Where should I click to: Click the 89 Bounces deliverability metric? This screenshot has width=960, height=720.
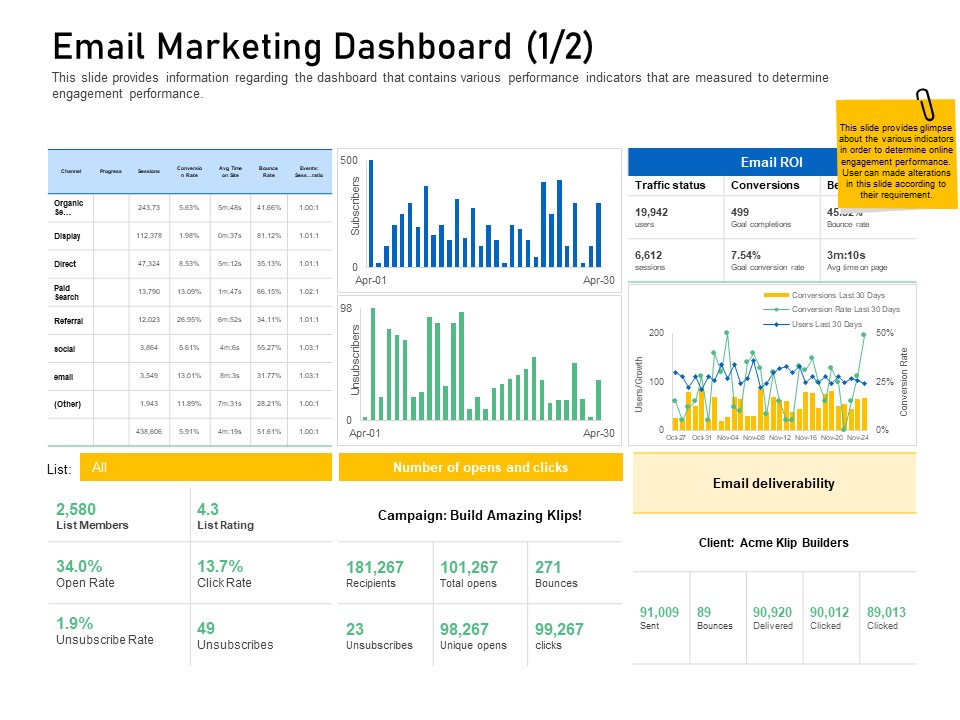click(x=715, y=618)
